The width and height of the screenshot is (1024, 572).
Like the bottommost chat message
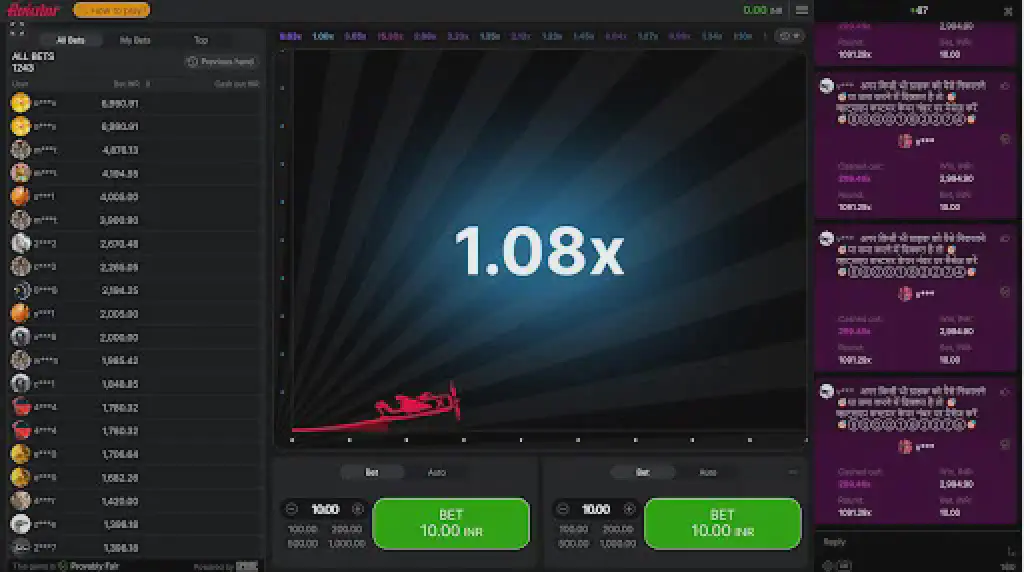point(1005,392)
